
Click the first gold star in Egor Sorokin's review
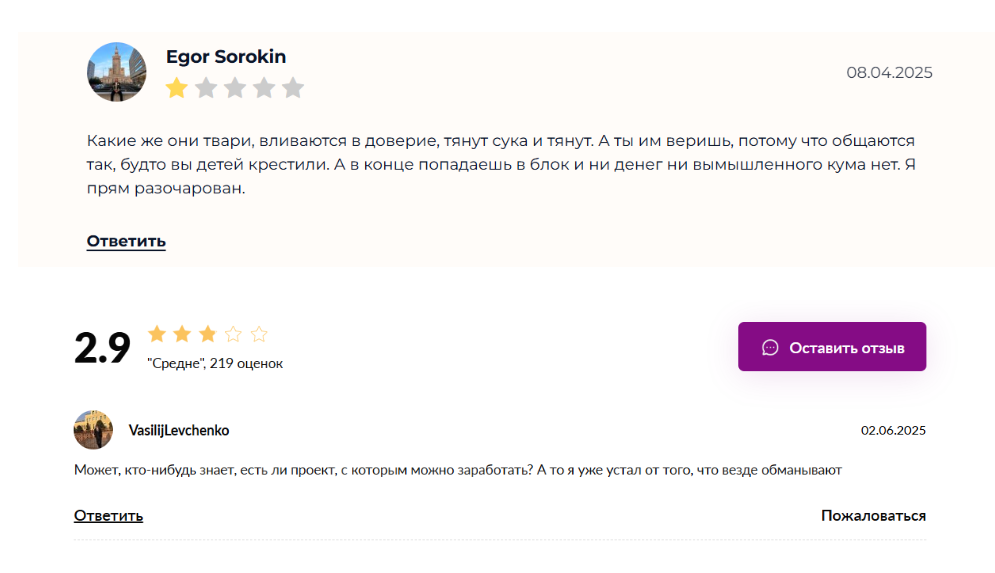(177, 88)
